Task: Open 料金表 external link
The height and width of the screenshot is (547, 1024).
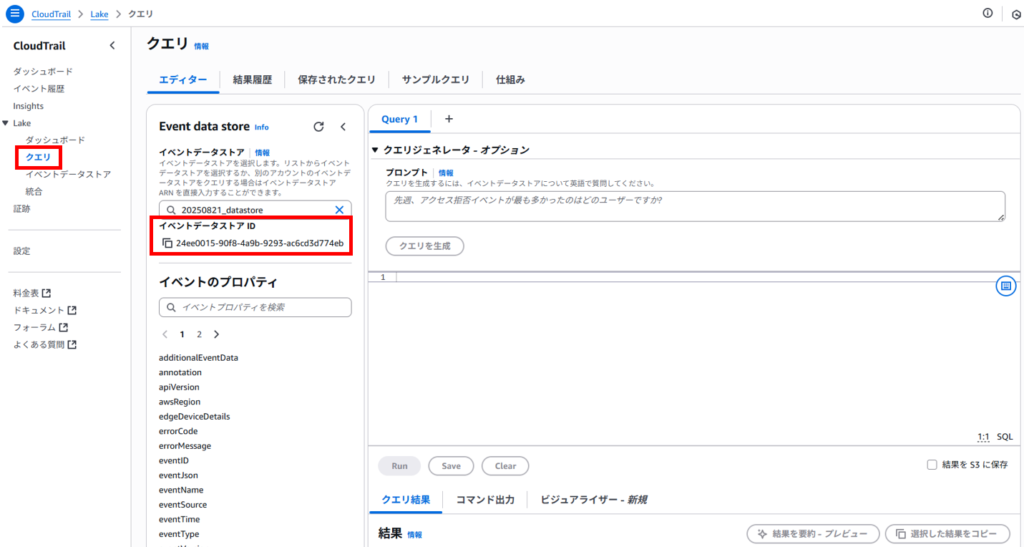Action: click(x=32, y=293)
